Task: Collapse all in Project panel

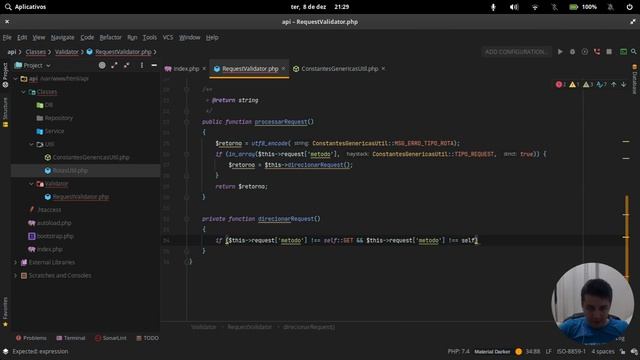Action: pos(127,65)
